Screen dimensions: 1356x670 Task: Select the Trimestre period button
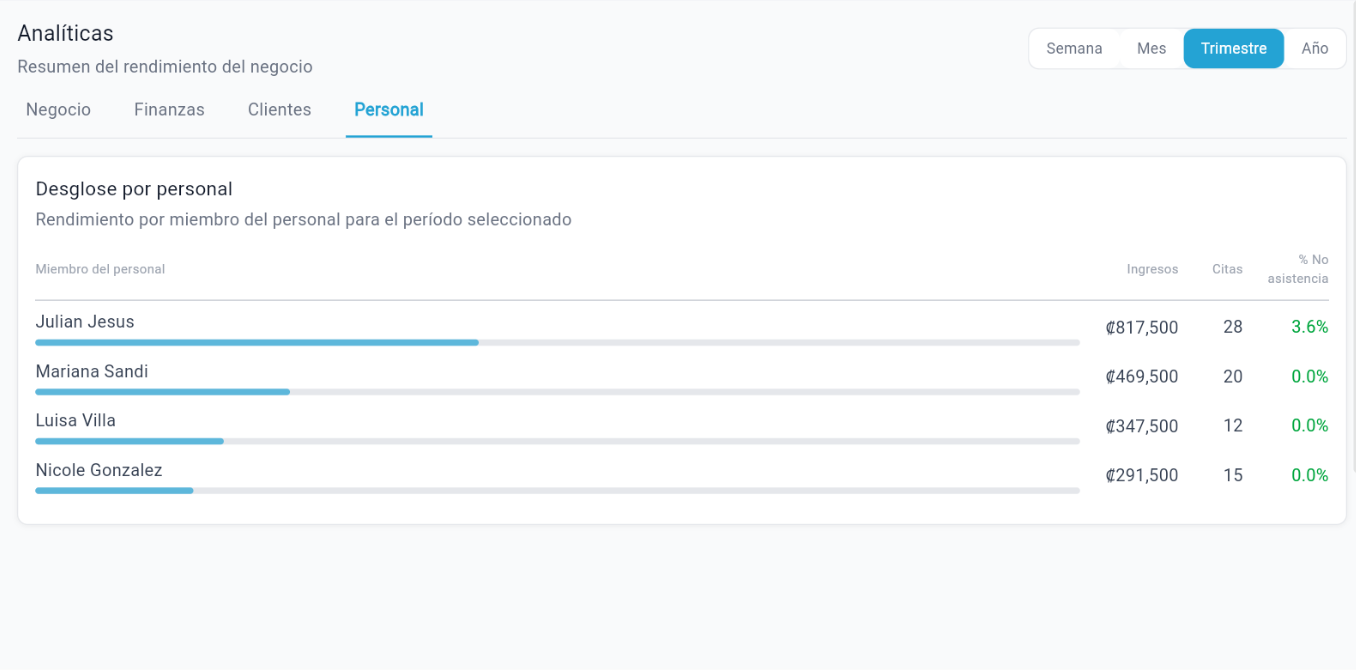point(1234,48)
